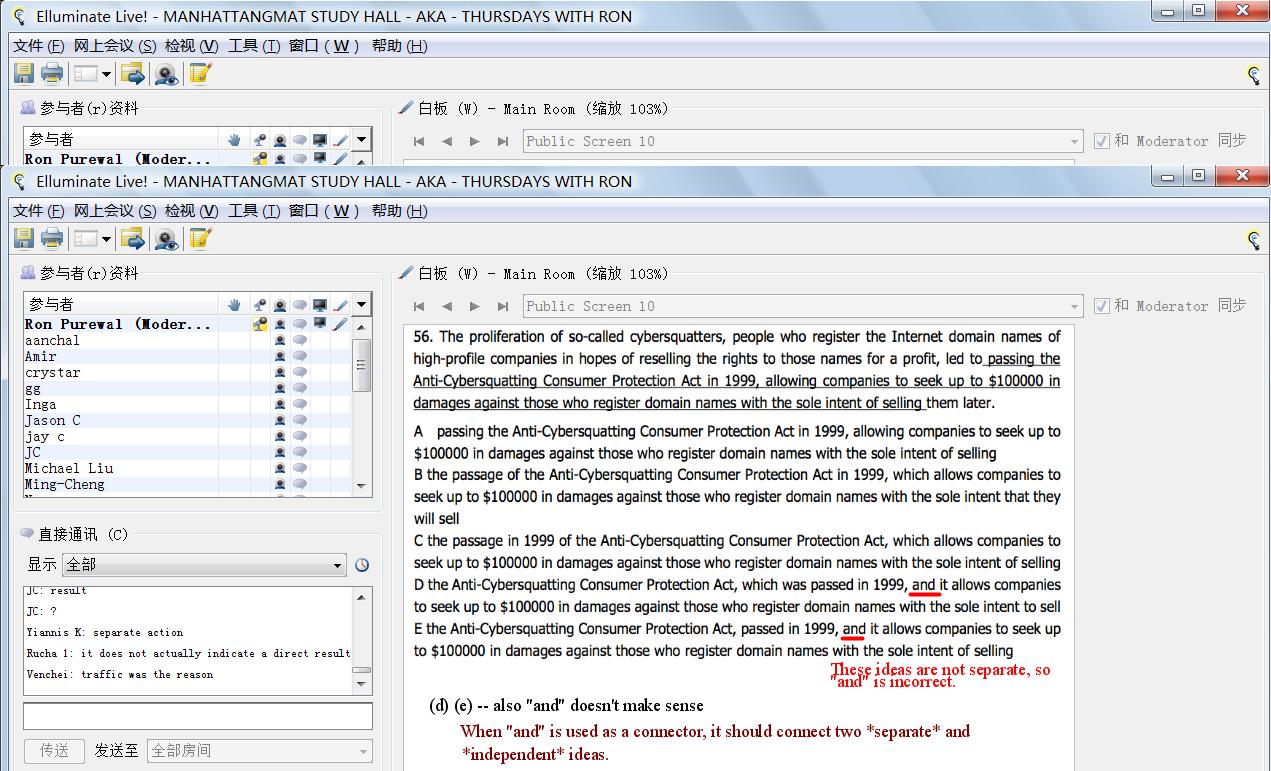This screenshot has width=1271, height=771.
Task: Toggle crystar's webcam permission icon
Action: tap(280, 372)
